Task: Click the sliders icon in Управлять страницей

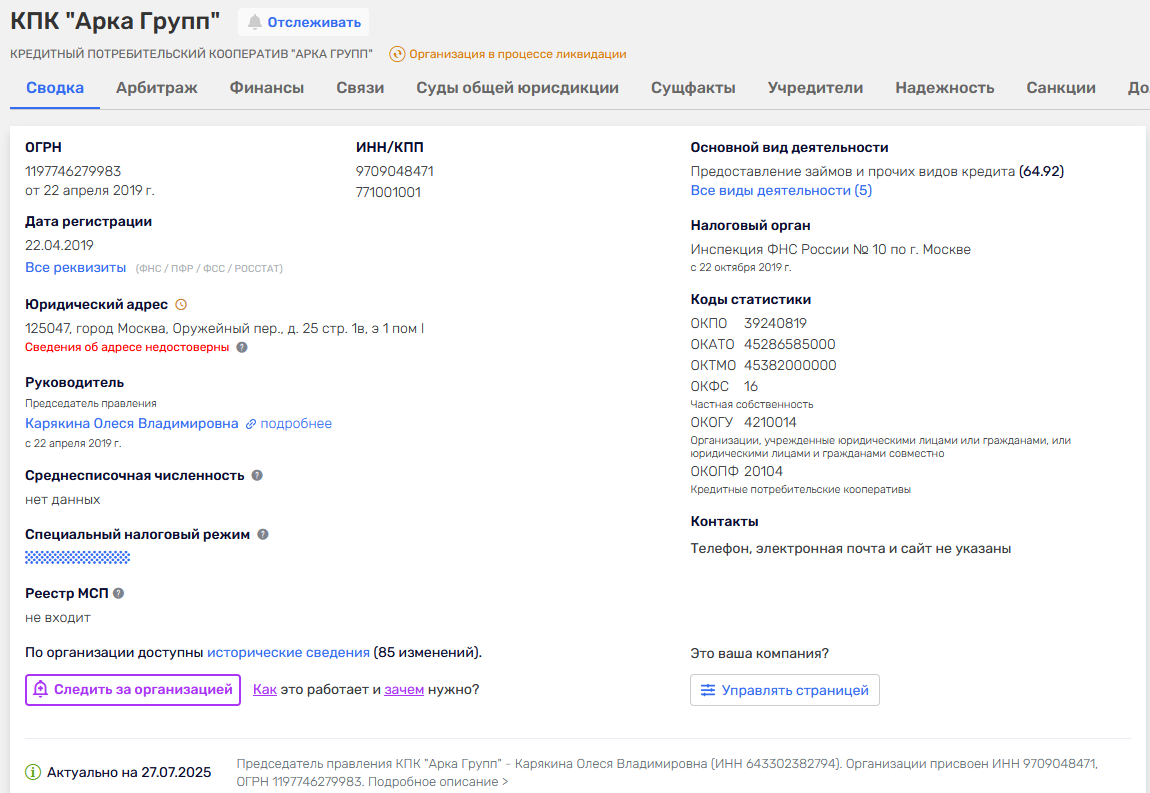Action: 708,690
